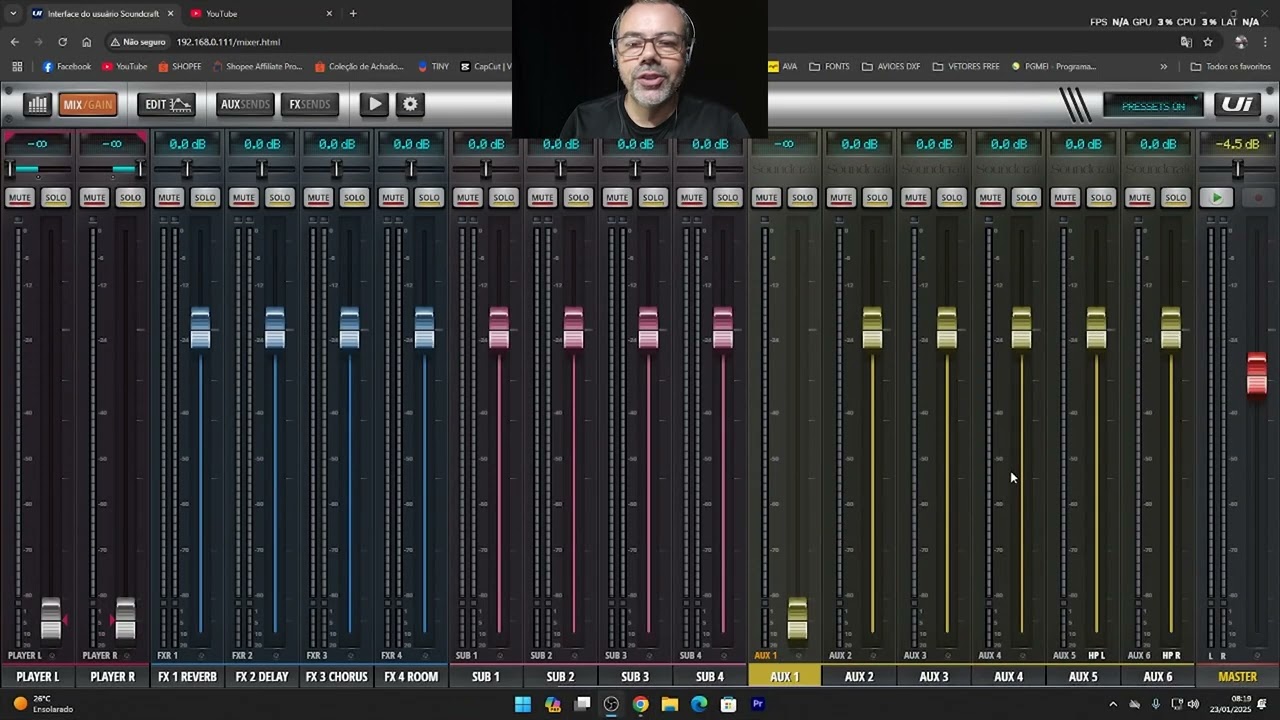Screen dimensions: 1280x720
Task: Click the browser address bar URL
Action: (228, 42)
